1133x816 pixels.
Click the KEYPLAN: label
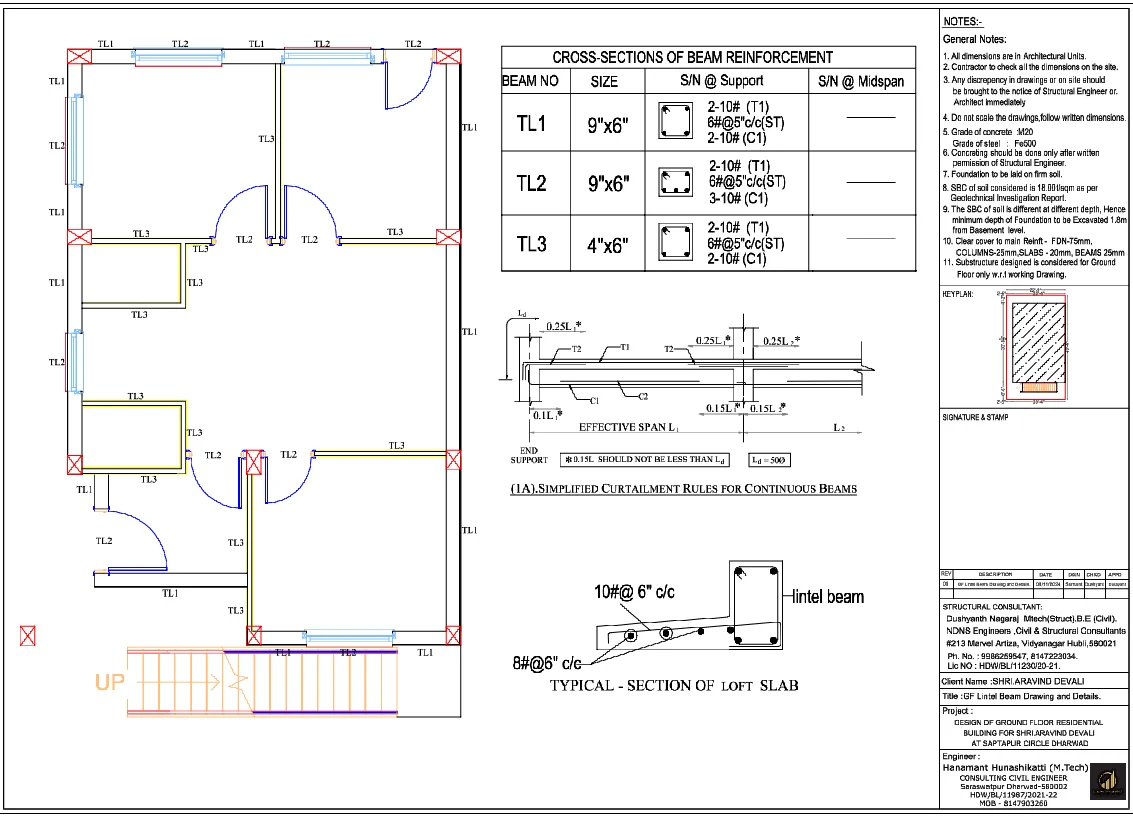point(957,294)
